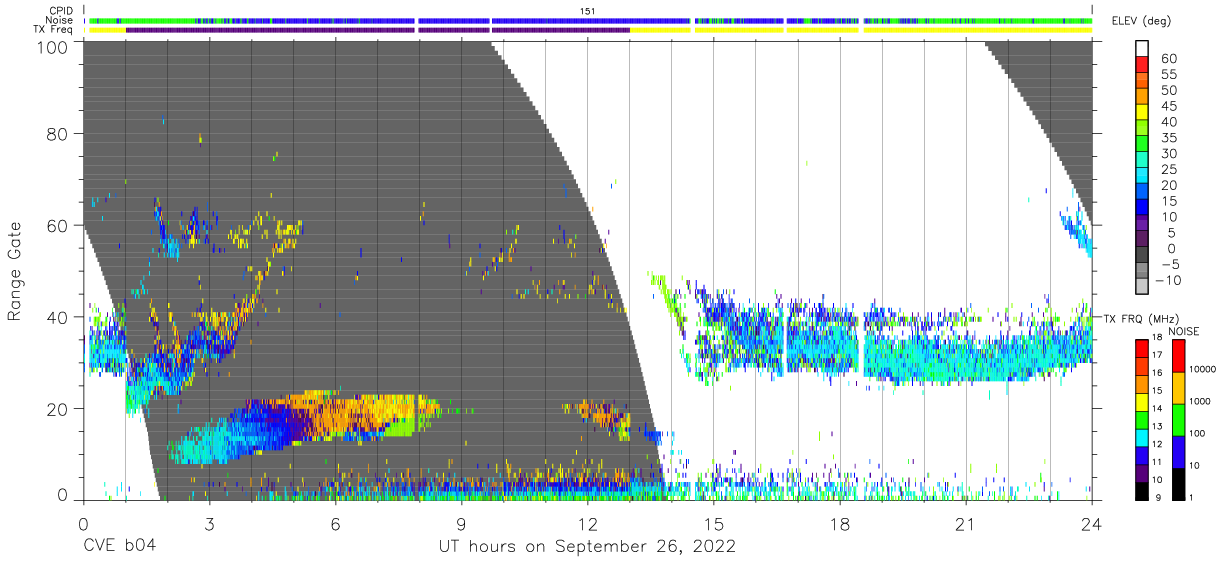Image resolution: width=1228 pixels, height=567 pixels.
Task: Pick the white top segment of the ELEV colorbar
Action: [x=1144, y=49]
